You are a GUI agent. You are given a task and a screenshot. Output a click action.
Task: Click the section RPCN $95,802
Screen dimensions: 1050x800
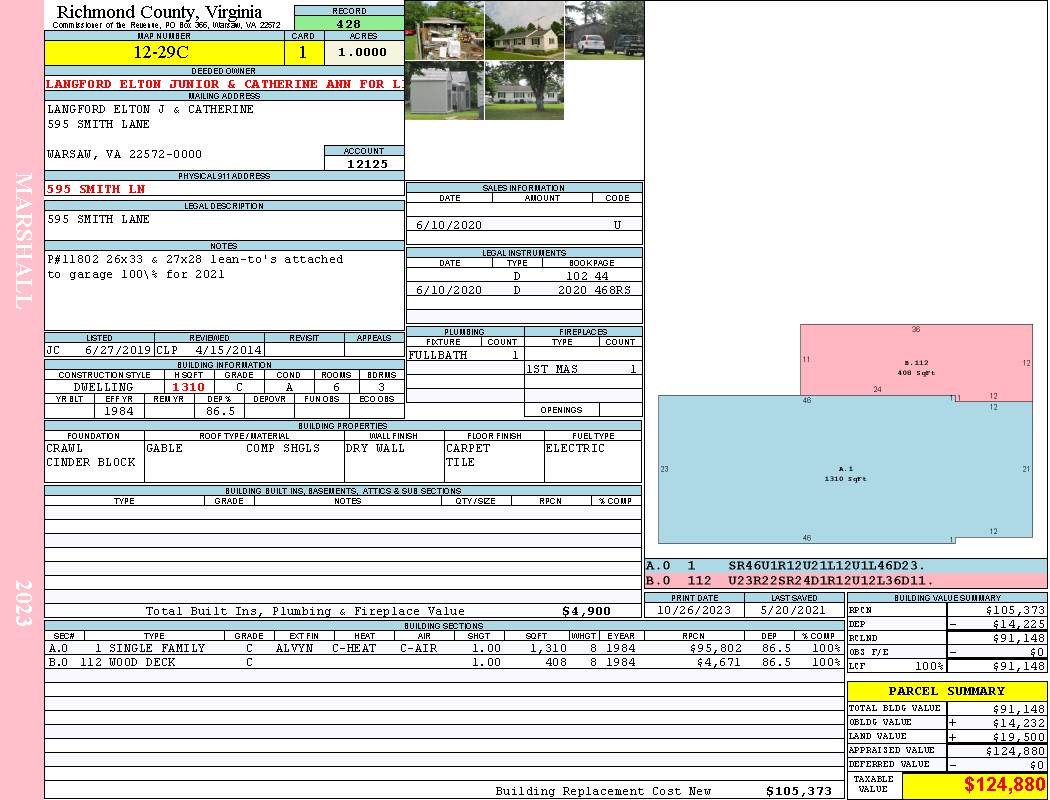point(715,648)
